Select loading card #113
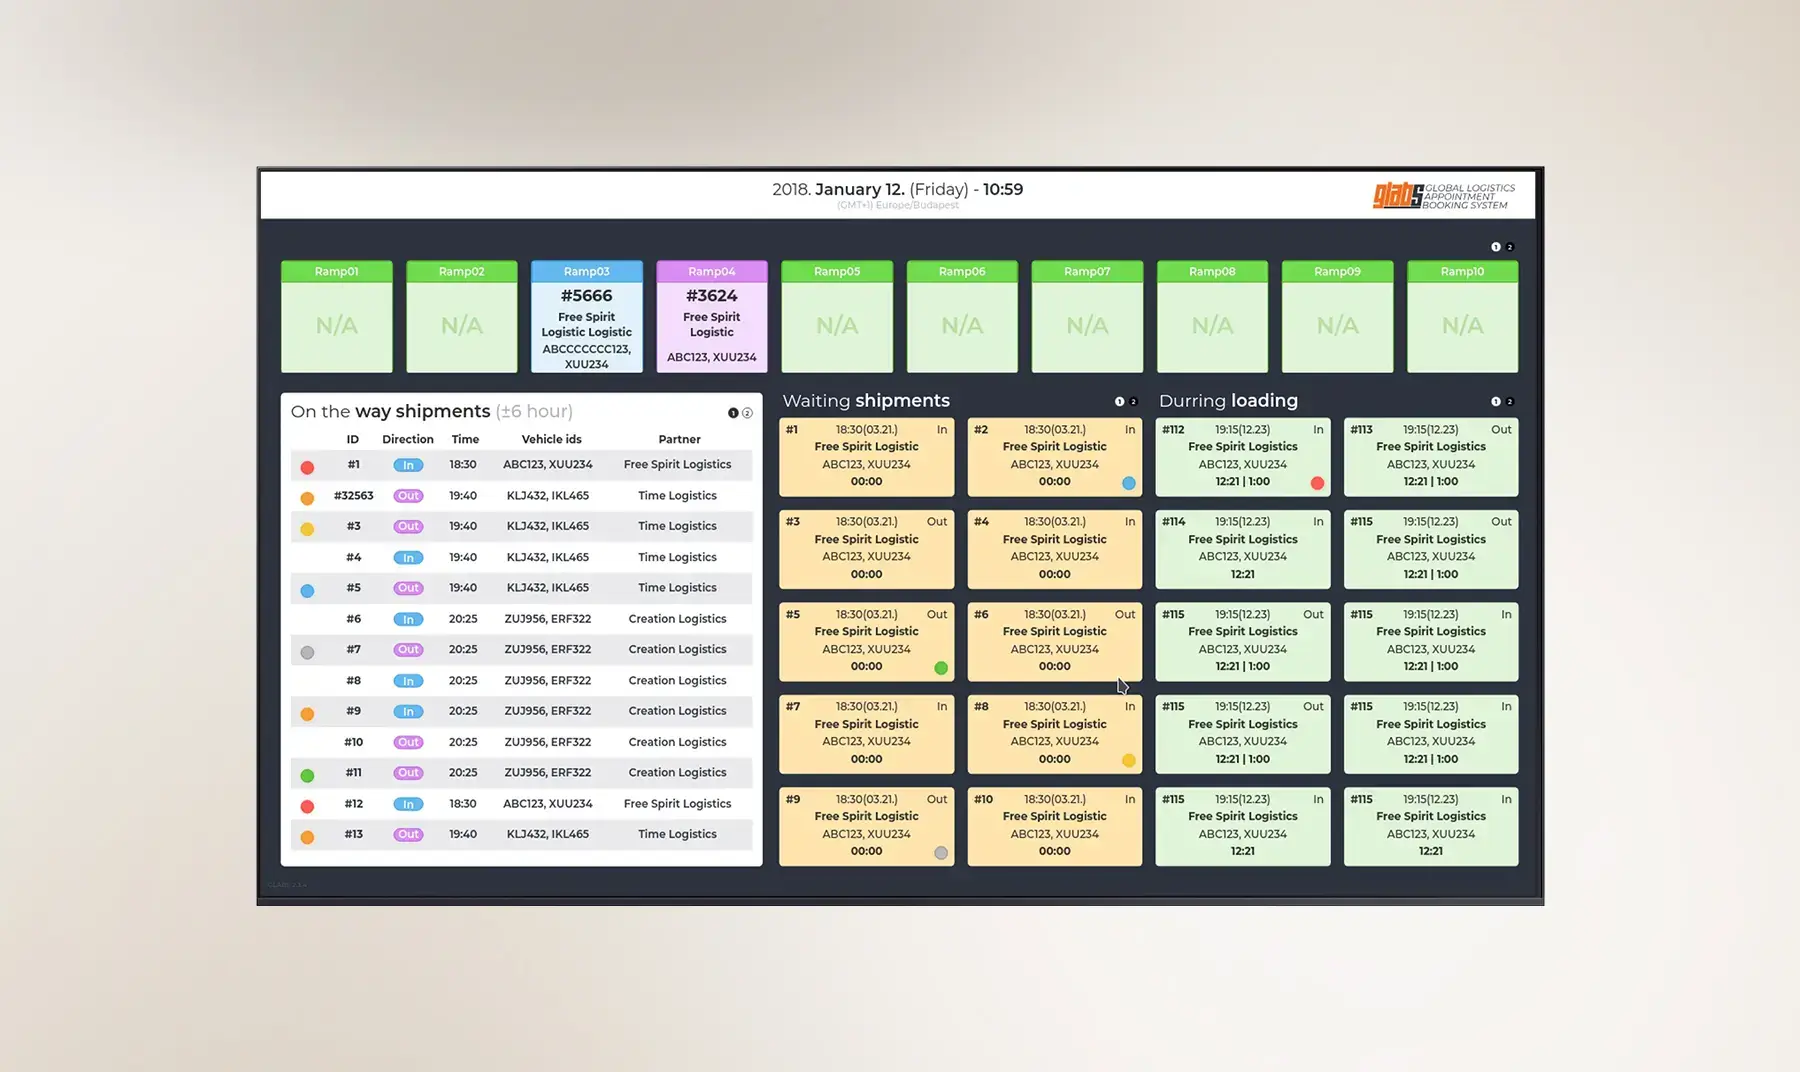 pos(1430,456)
